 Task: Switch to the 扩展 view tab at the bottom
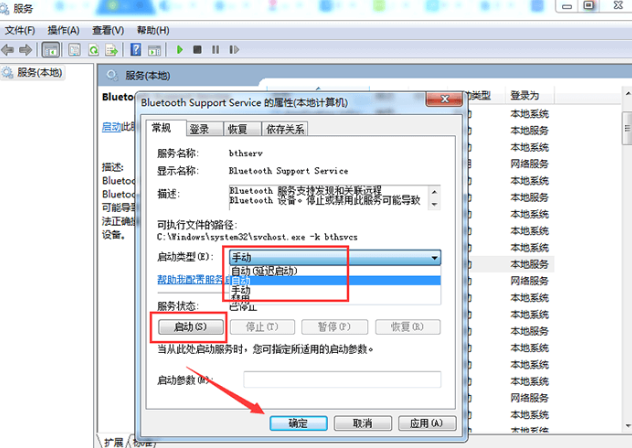(x=113, y=442)
